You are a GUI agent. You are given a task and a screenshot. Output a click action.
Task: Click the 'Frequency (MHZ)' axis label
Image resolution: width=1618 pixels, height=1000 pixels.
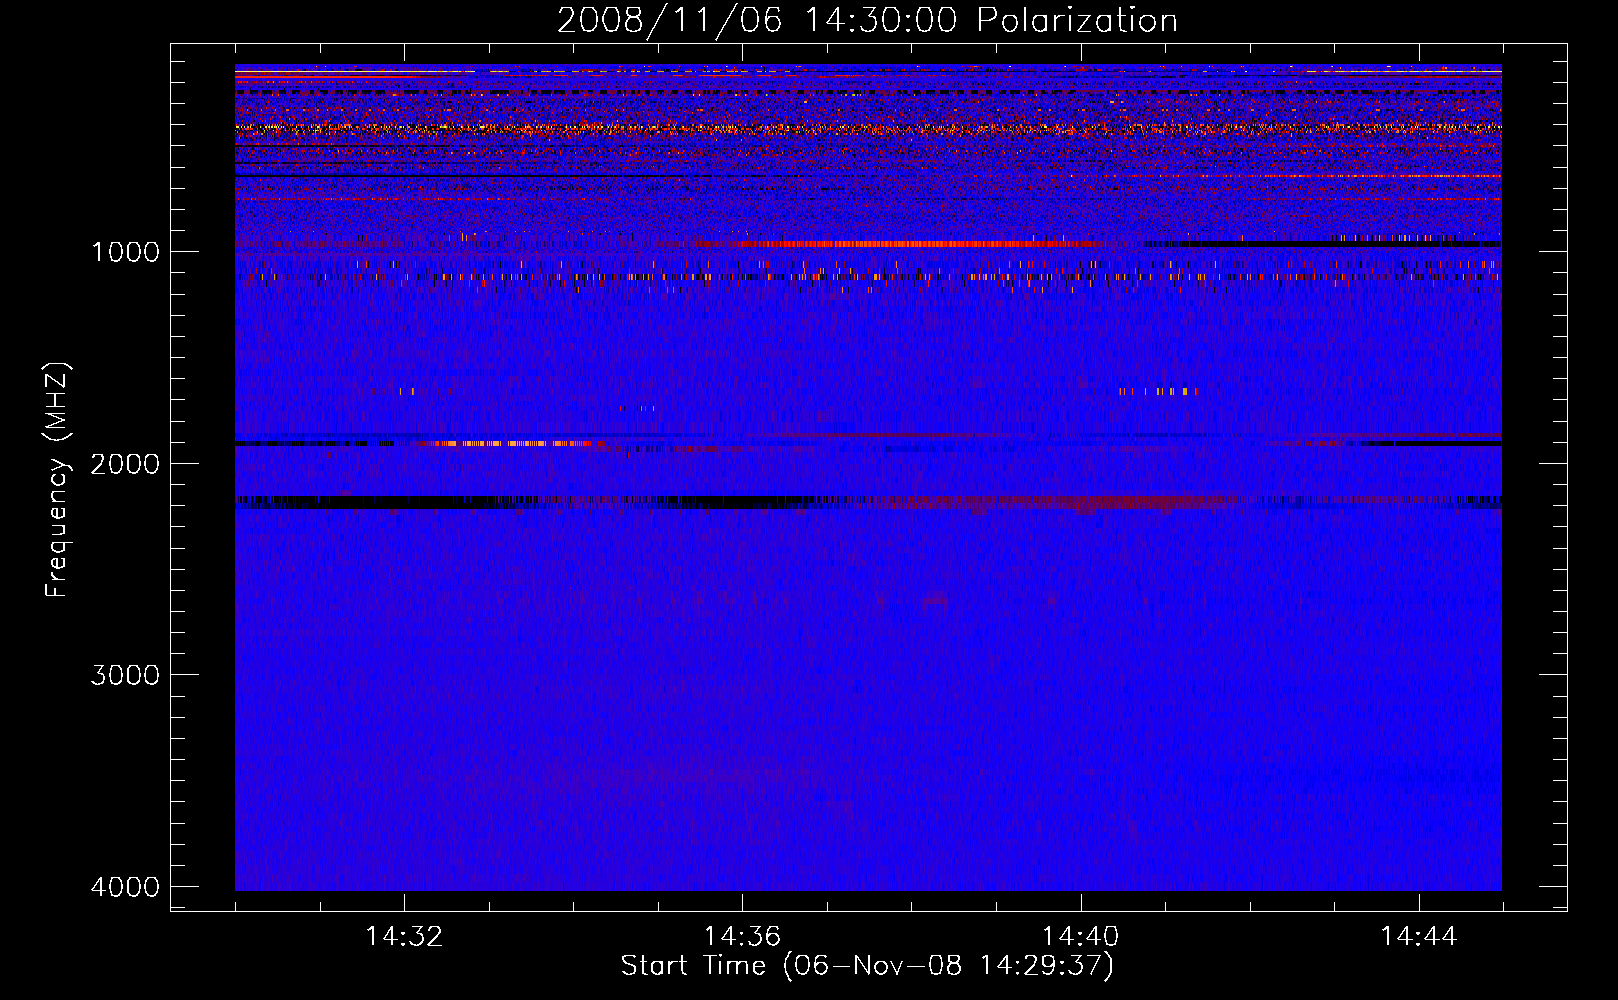pos(57,480)
